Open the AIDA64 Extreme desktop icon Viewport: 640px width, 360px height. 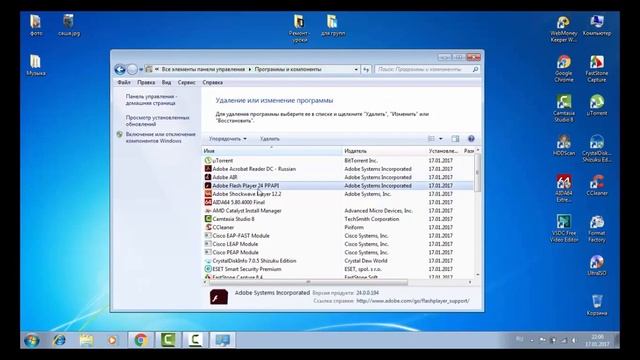tap(564, 189)
